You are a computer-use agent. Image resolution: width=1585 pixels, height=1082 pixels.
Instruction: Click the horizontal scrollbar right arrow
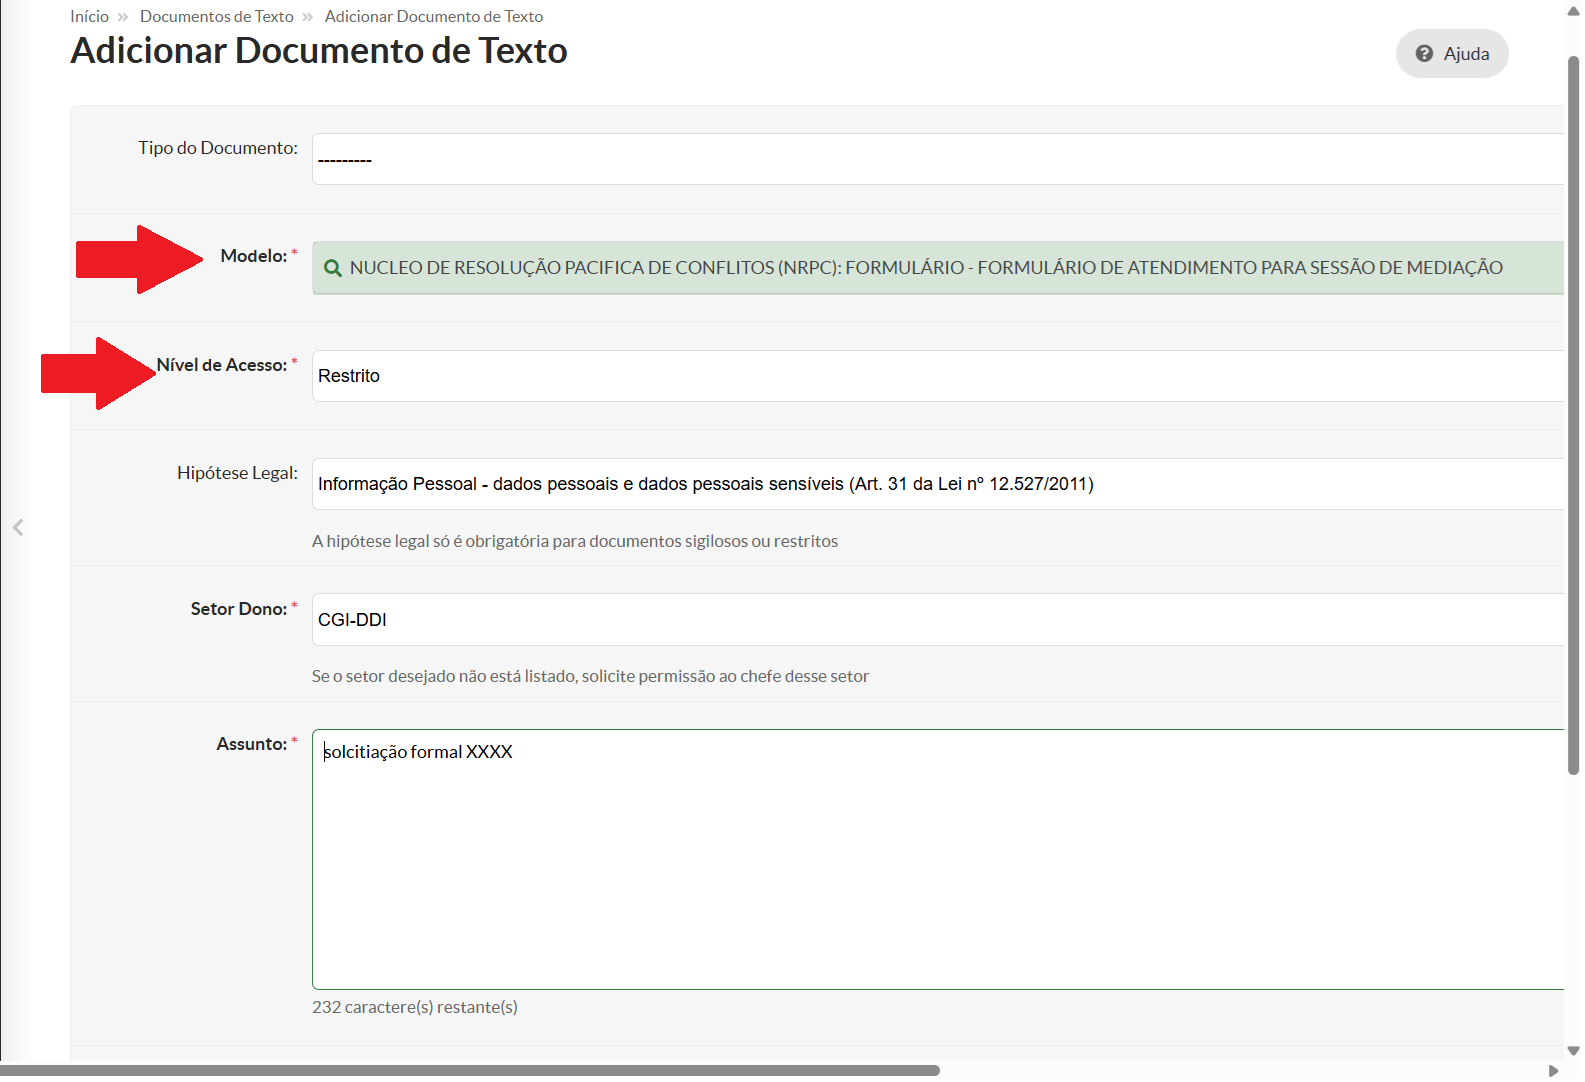(x=1553, y=1071)
